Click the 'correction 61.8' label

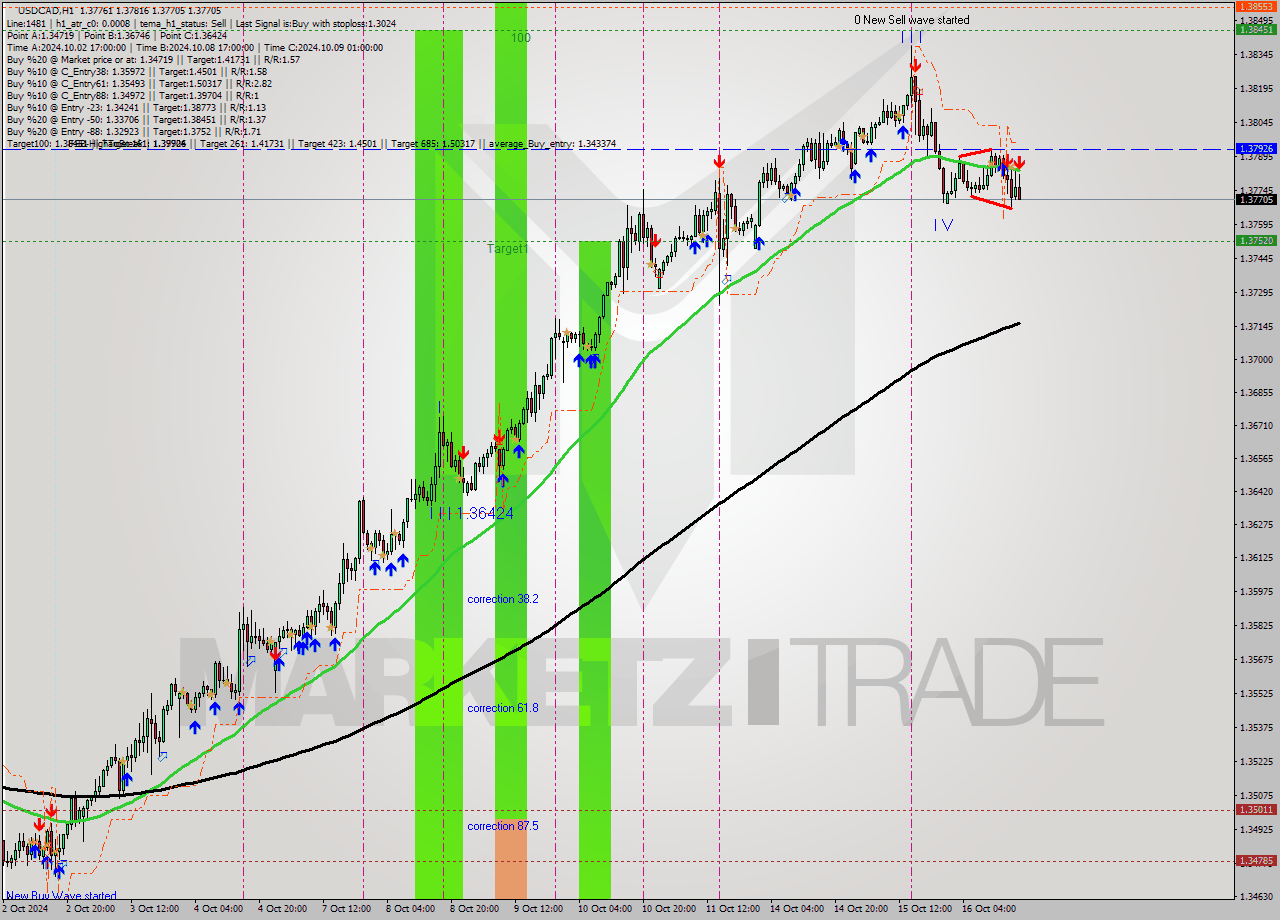[x=503, y=708]
